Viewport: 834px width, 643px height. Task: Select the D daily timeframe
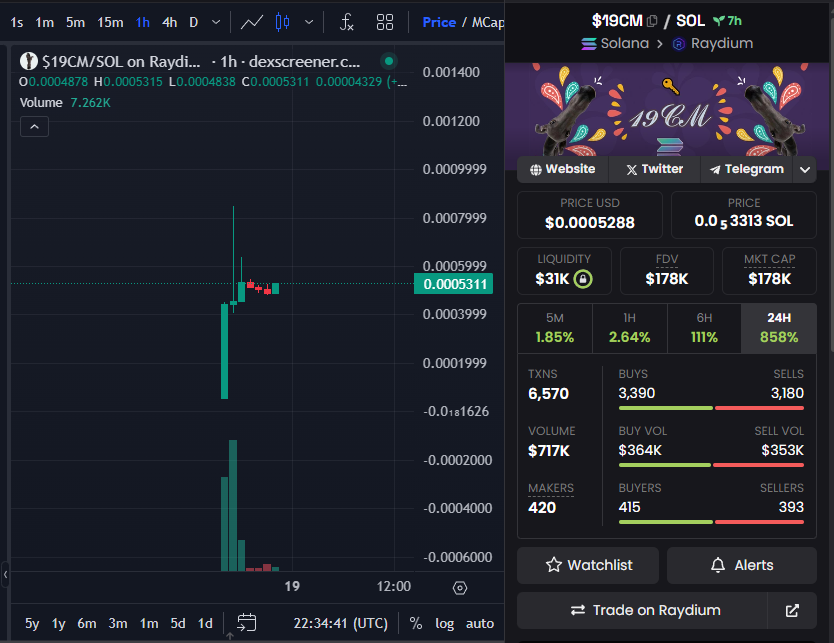(194, 22)
